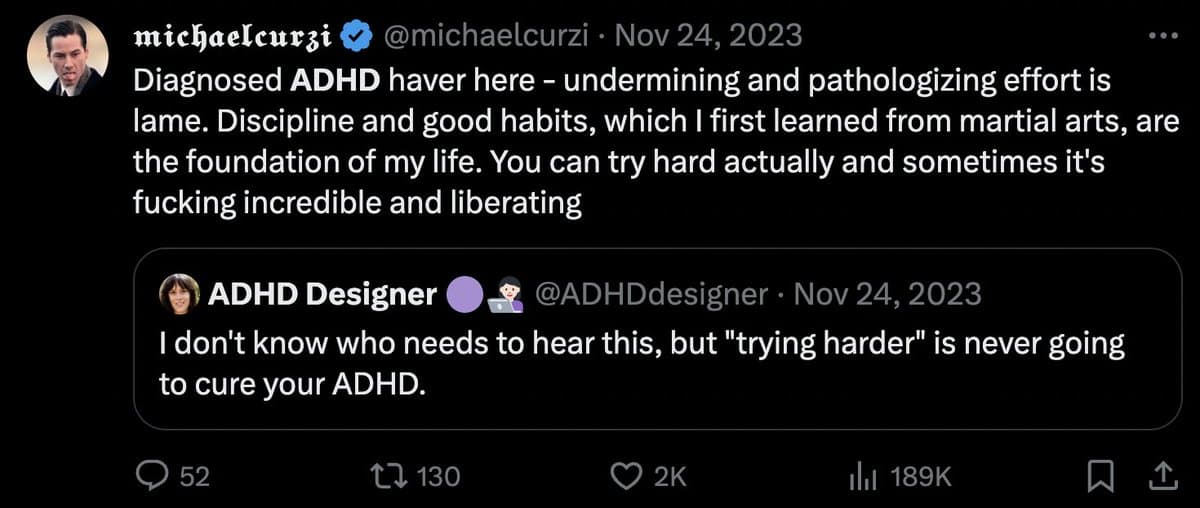Like the tweet with the heart icon

click(626, 478)
